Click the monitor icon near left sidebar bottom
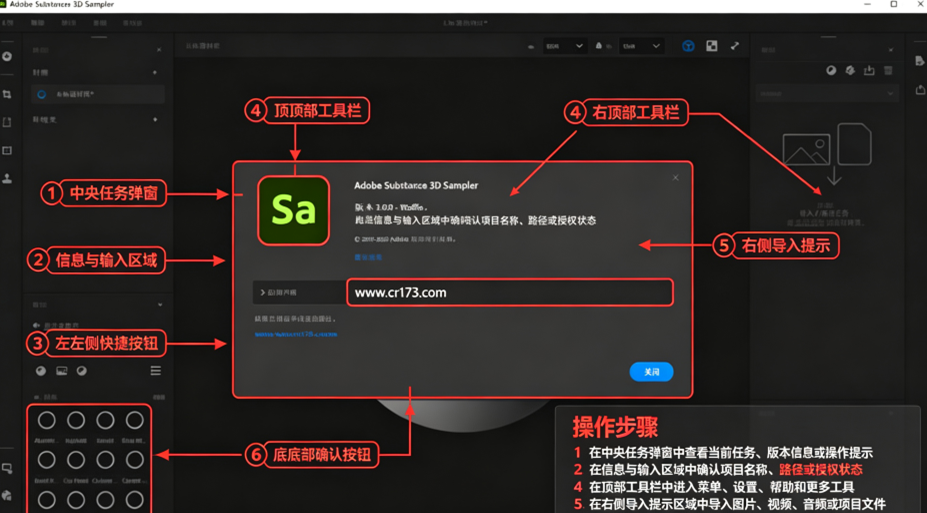927x513 pixels. 7,469
